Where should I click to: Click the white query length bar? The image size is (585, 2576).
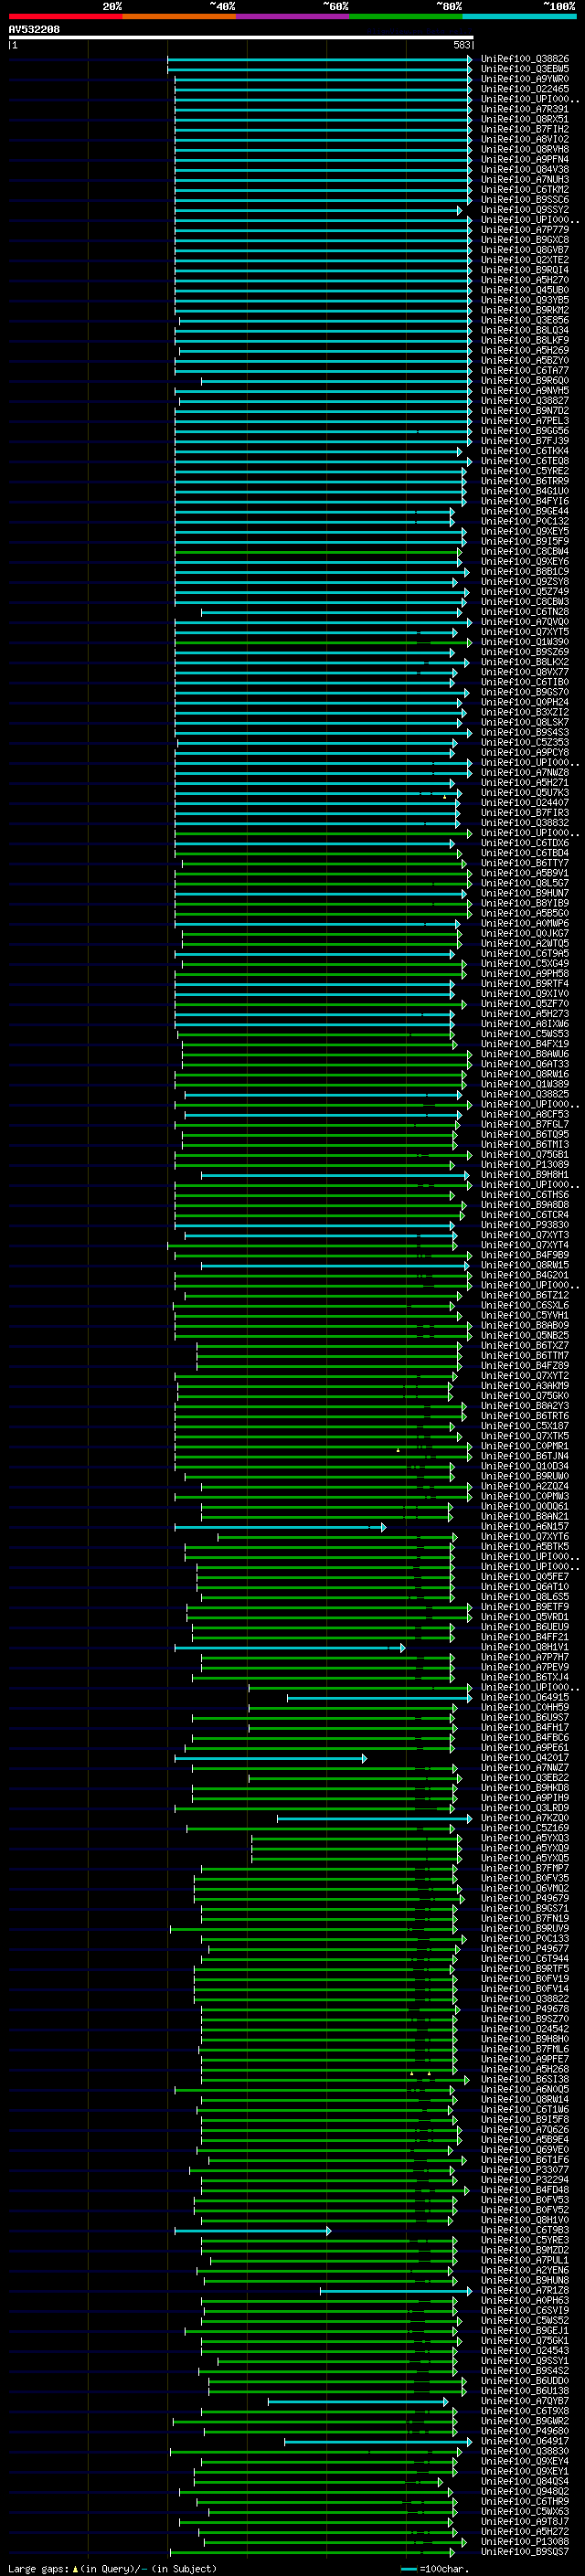pos(241,37)
